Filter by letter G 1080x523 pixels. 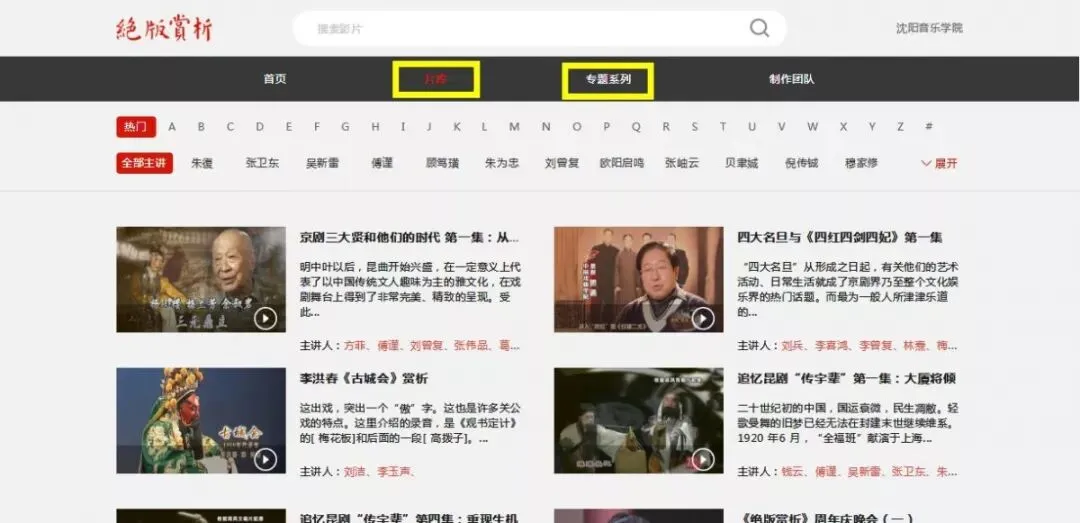coord(345,127)
